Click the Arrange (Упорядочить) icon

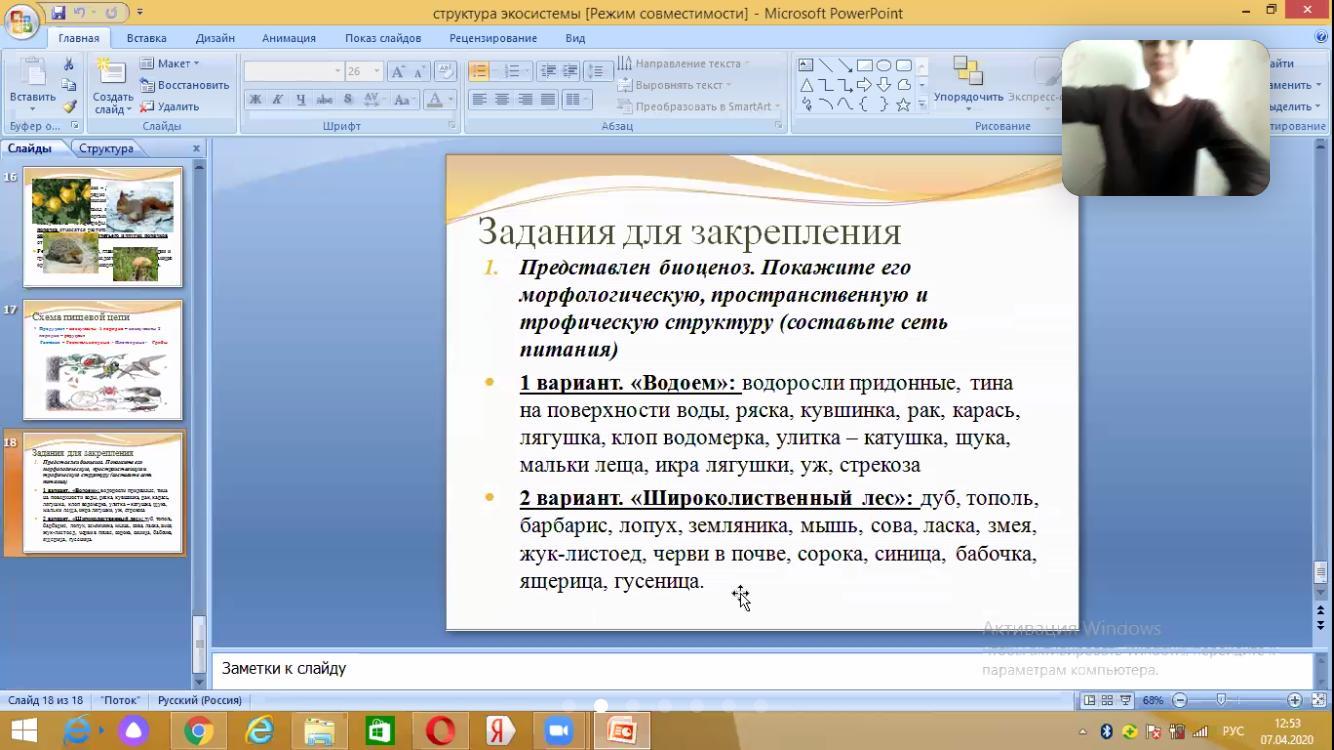click(967, 72)
